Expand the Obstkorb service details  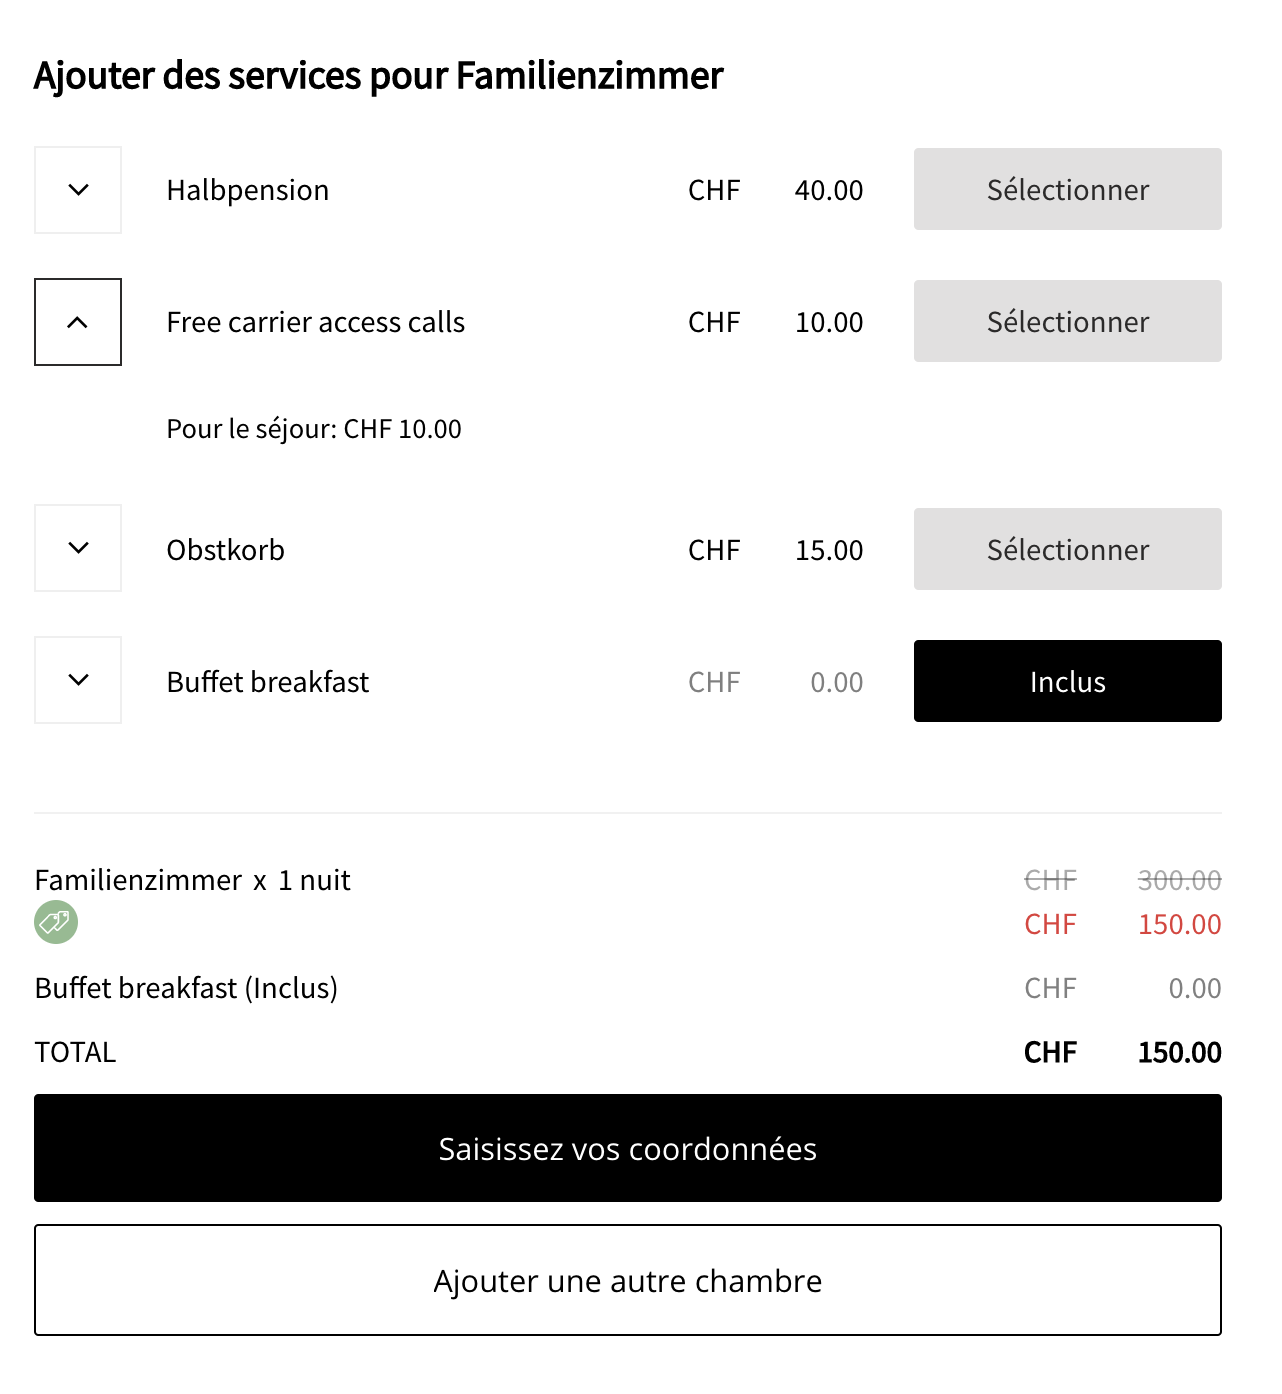point(78,548)
